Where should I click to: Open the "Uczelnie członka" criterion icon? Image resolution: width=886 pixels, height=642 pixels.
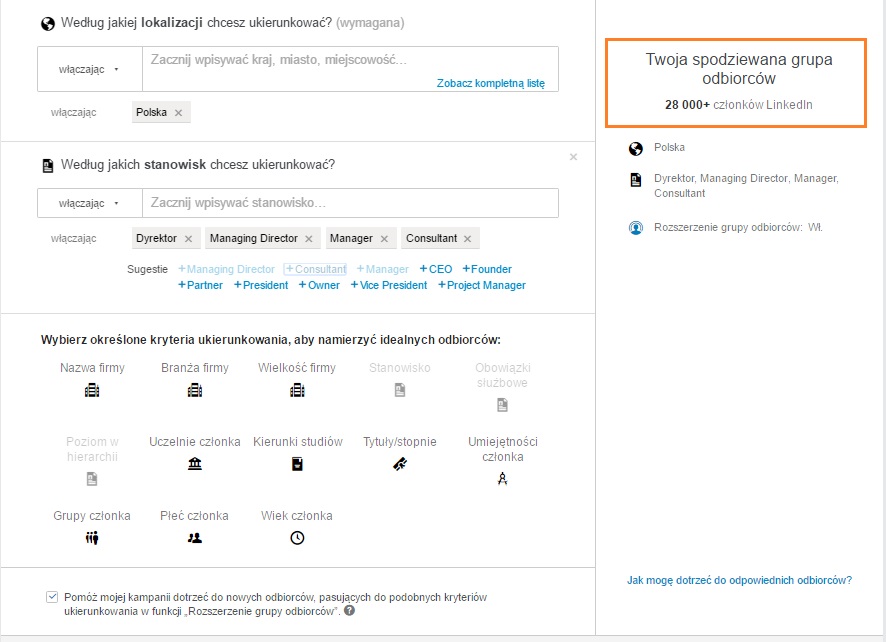pos(195,463)
